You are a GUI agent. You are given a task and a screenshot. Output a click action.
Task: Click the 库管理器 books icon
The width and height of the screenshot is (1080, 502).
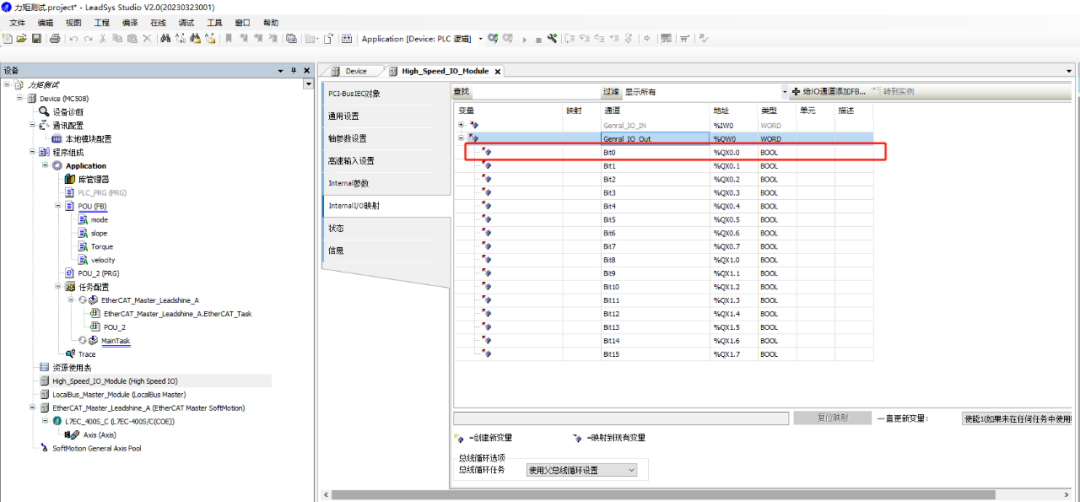point(70,179)
